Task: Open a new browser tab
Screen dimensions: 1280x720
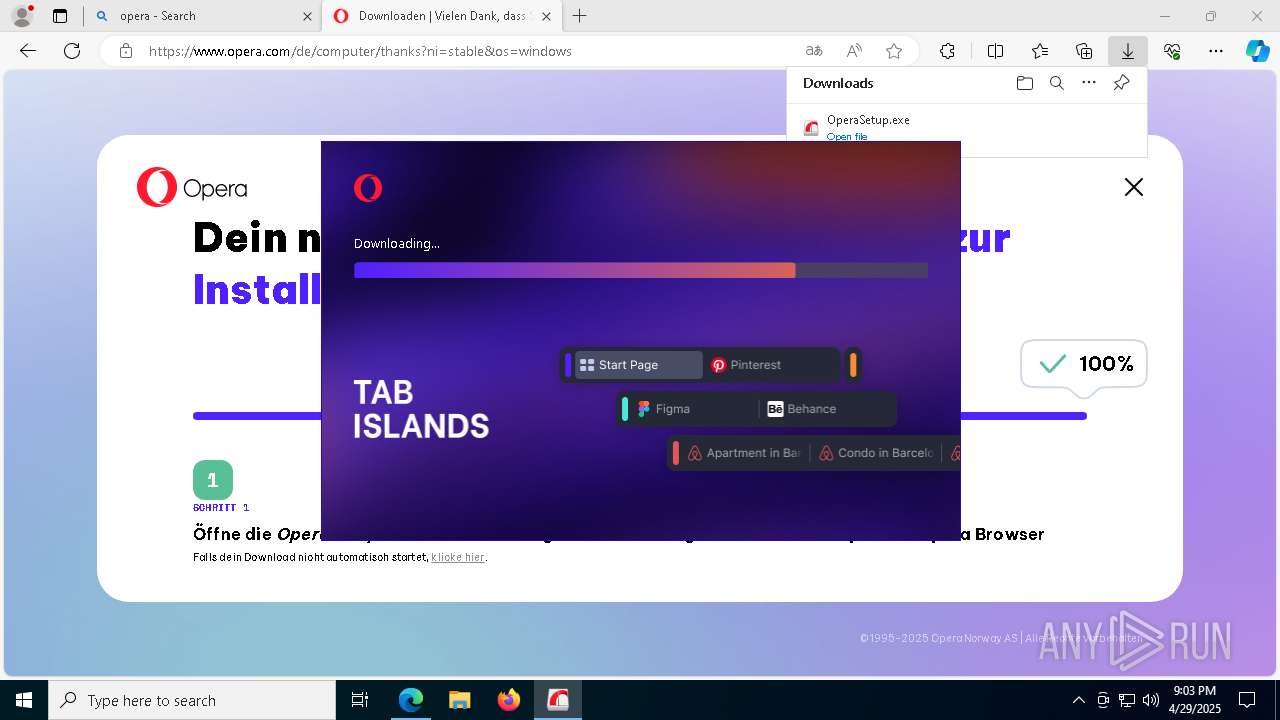Action: (x=580, y=16)
